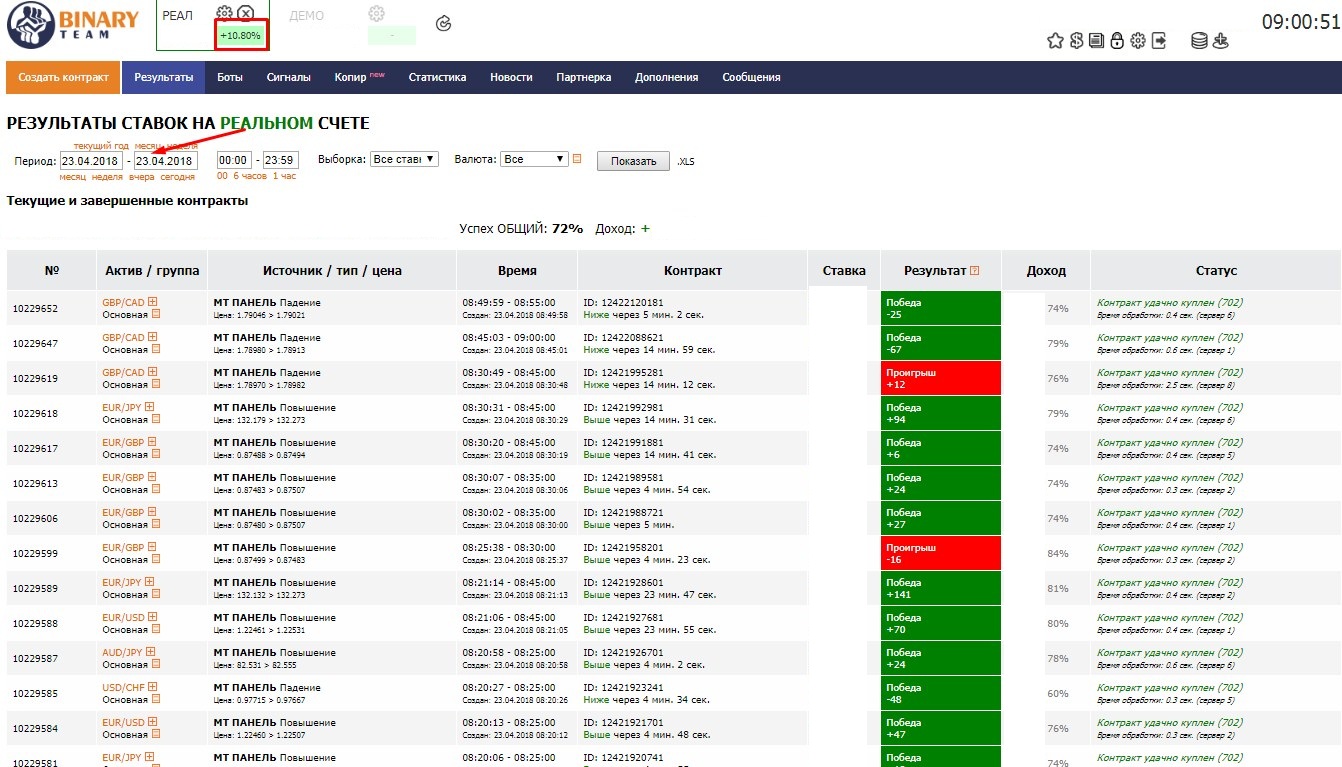The height and width of the screenshot is (767, 1342).
Task: Click the circled X next to РЕАЛ
Action: pyautogui.click(x=245, y=13)
